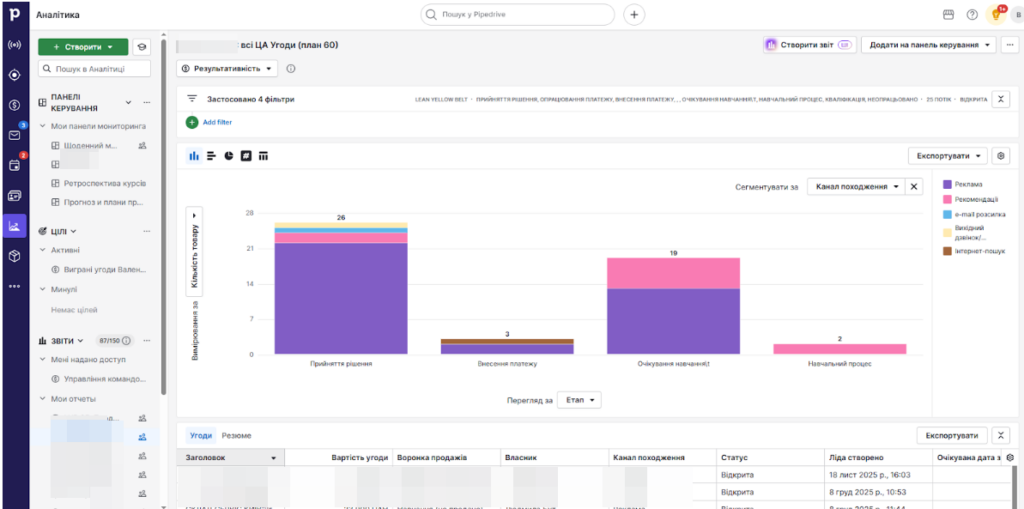The image size is (1024, 509).
Task: Switch to scorecard number view
Action: (x=246, y=156)
